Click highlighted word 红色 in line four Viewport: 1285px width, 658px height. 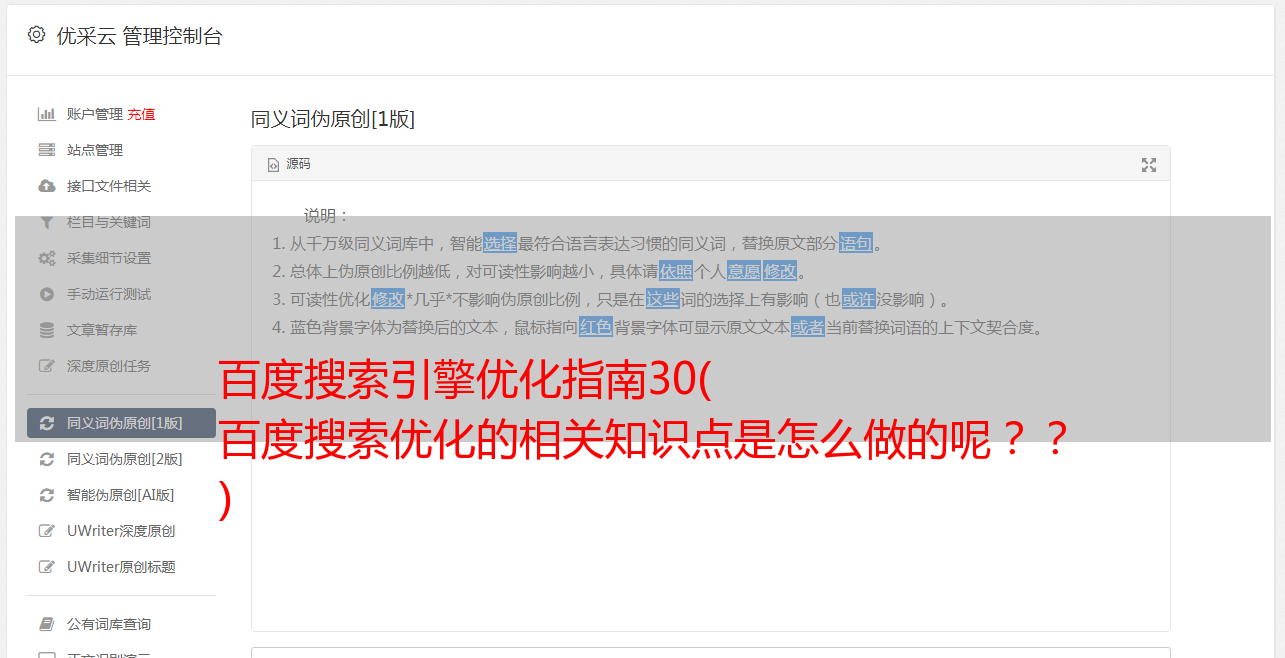[595, 327]
